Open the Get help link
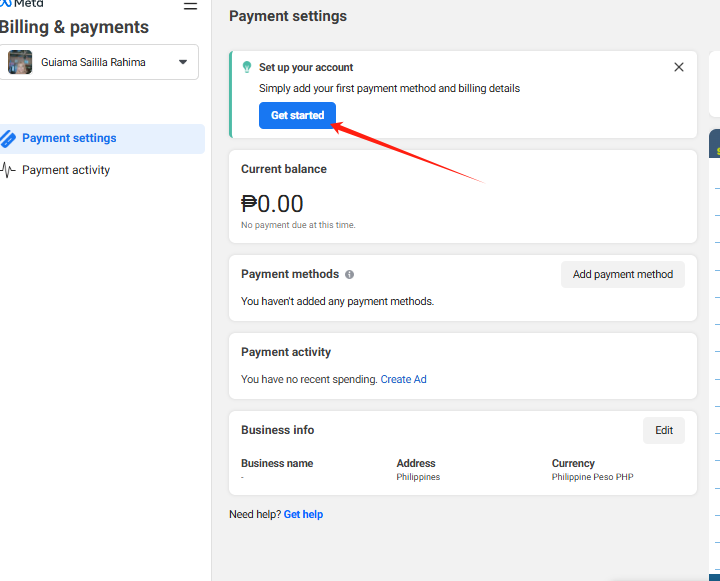This screenshot has width=720, height=581. click(303, 514)
